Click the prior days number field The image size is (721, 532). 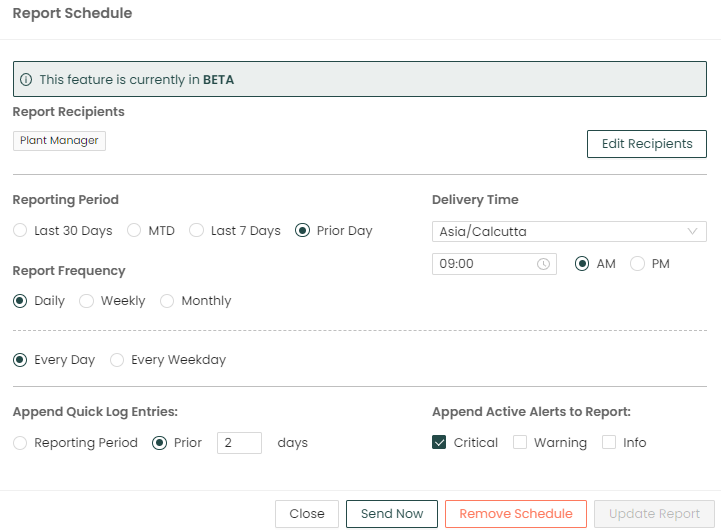point(239,442)
